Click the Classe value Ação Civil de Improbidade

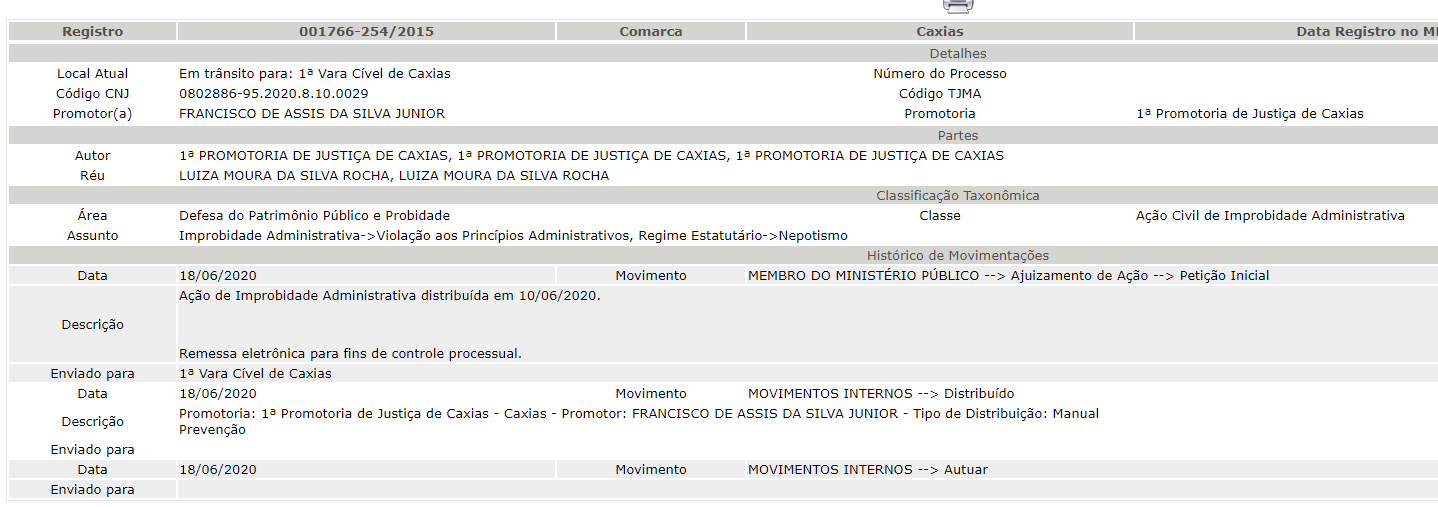tap(1270, 216)
